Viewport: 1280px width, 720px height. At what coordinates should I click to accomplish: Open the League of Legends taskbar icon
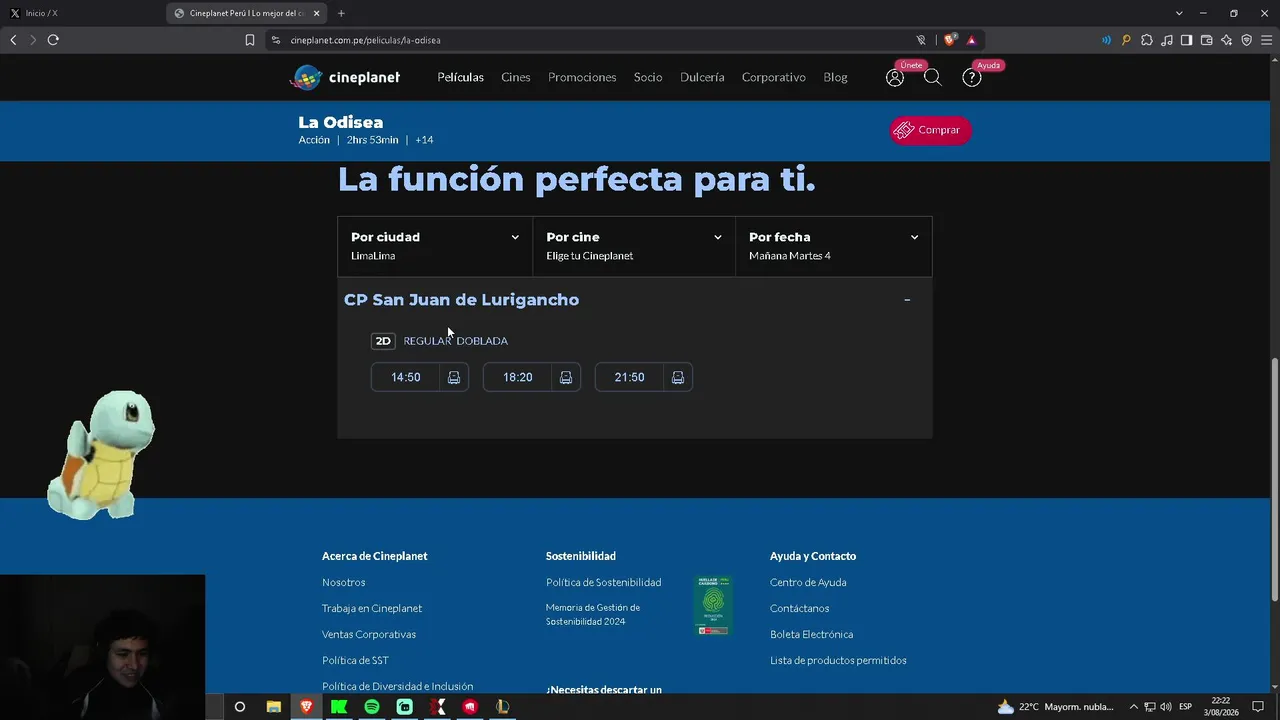(502, 706)
